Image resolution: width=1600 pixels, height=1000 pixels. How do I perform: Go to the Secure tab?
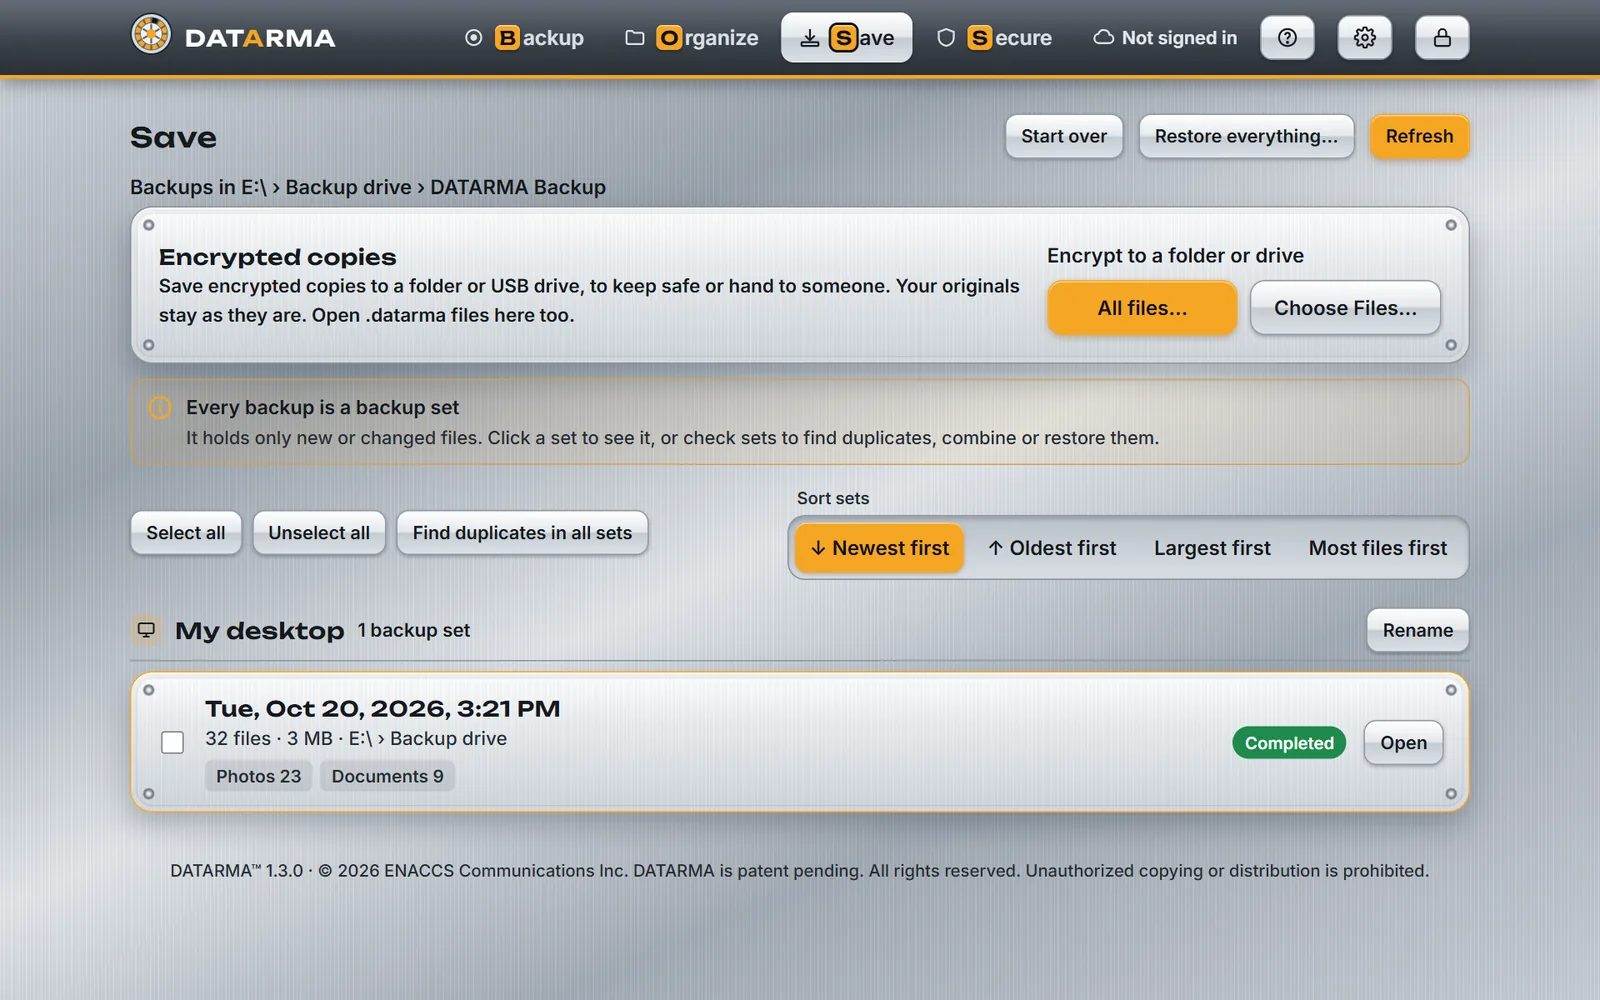point(994,38)
